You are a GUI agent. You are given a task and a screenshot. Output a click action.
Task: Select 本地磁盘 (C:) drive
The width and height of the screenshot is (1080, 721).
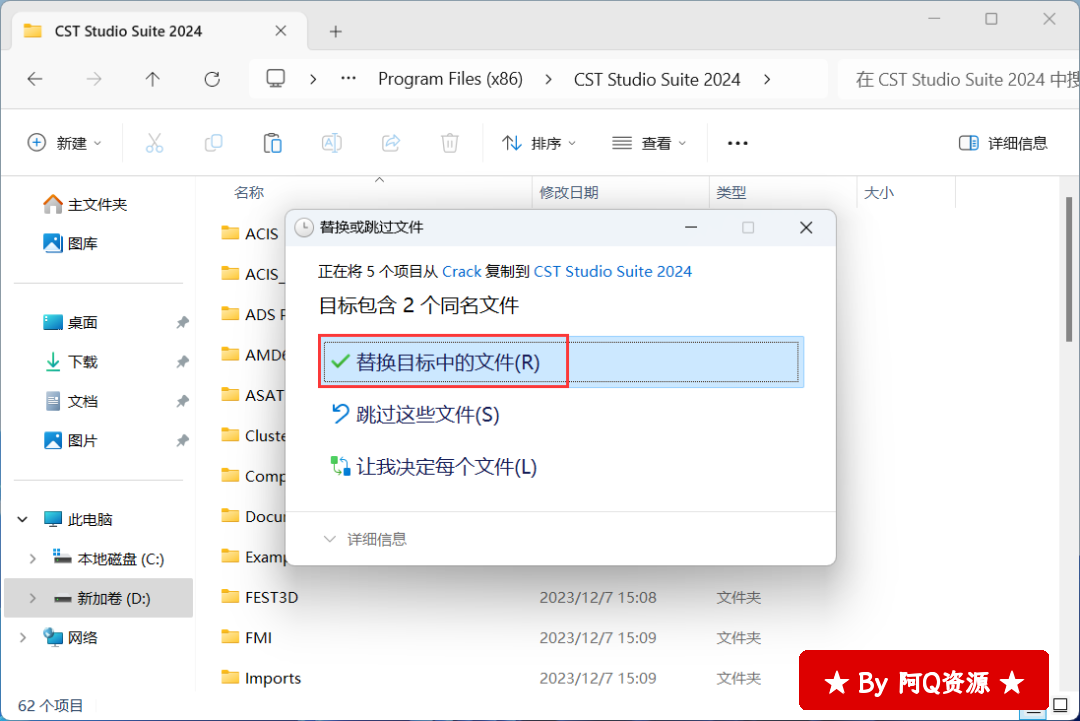tap(109, 558)
